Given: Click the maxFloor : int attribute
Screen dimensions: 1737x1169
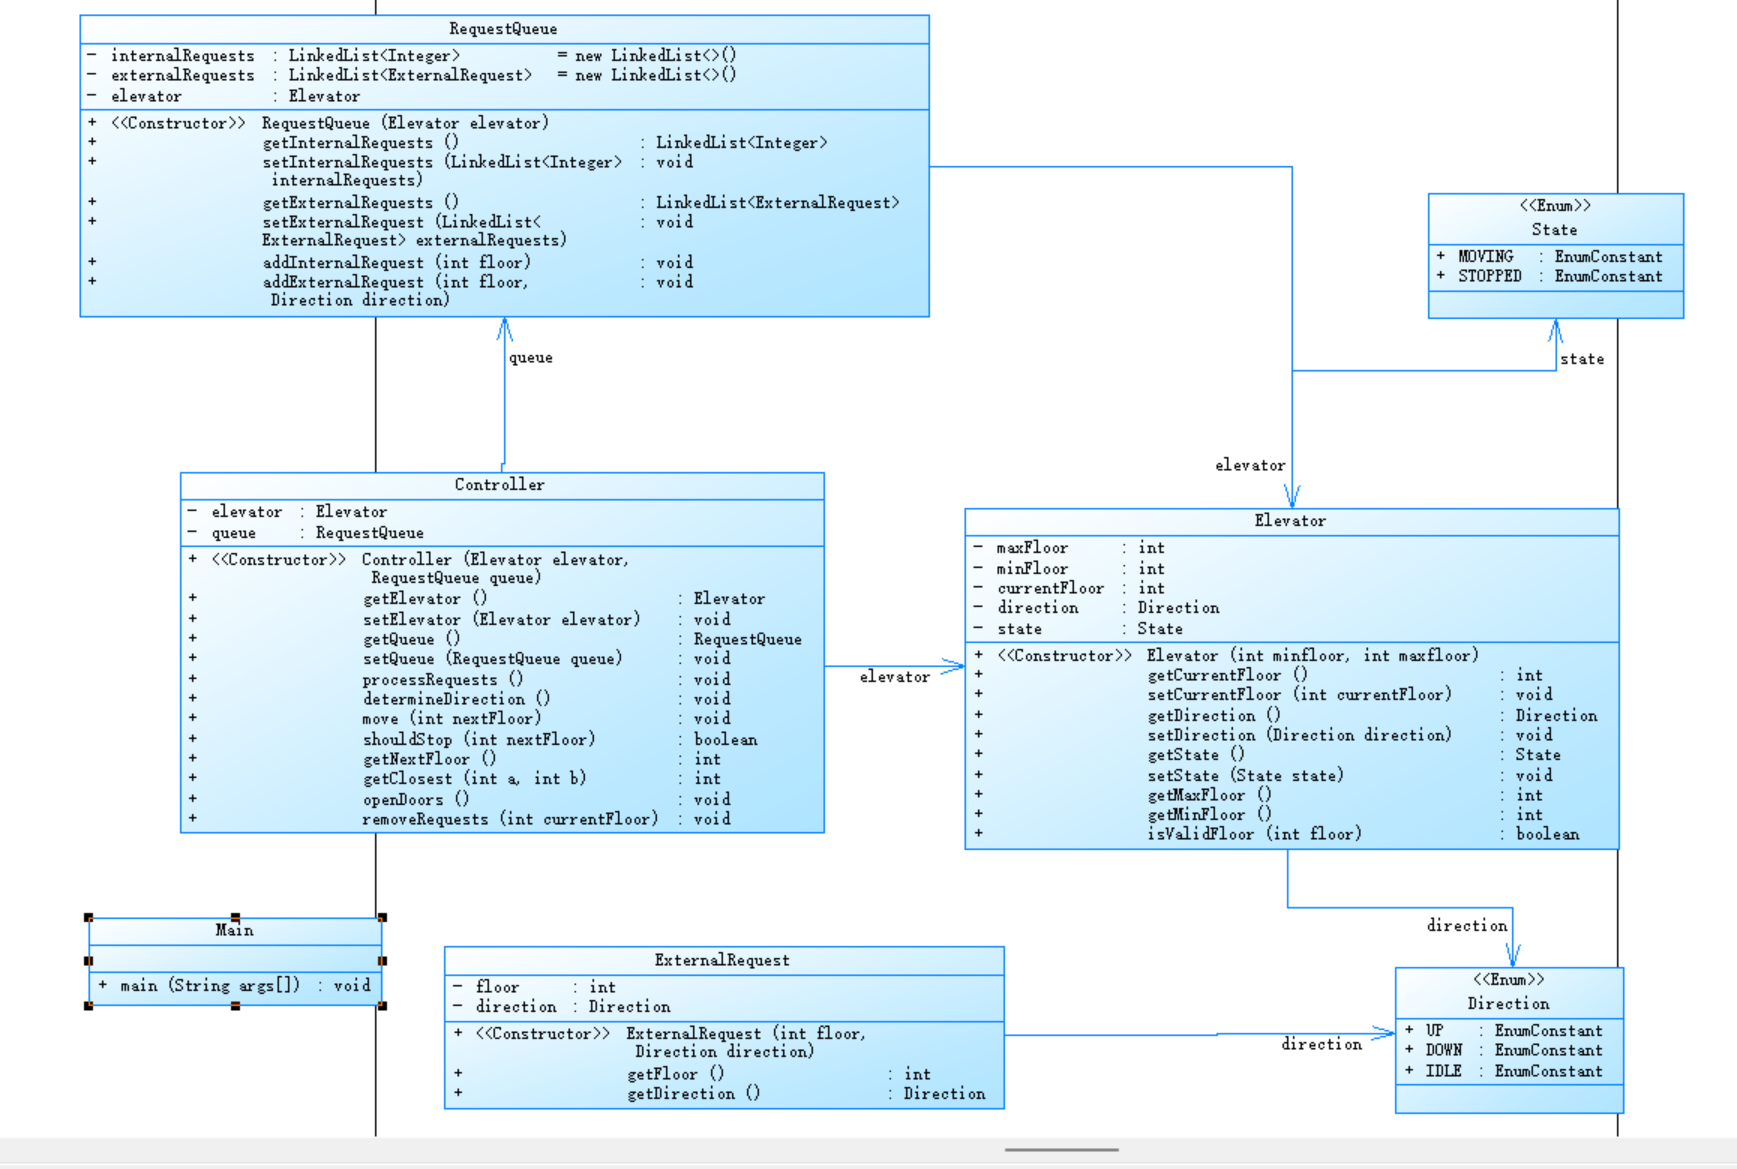Looking at the screenshot, I should pos(1069,548).
